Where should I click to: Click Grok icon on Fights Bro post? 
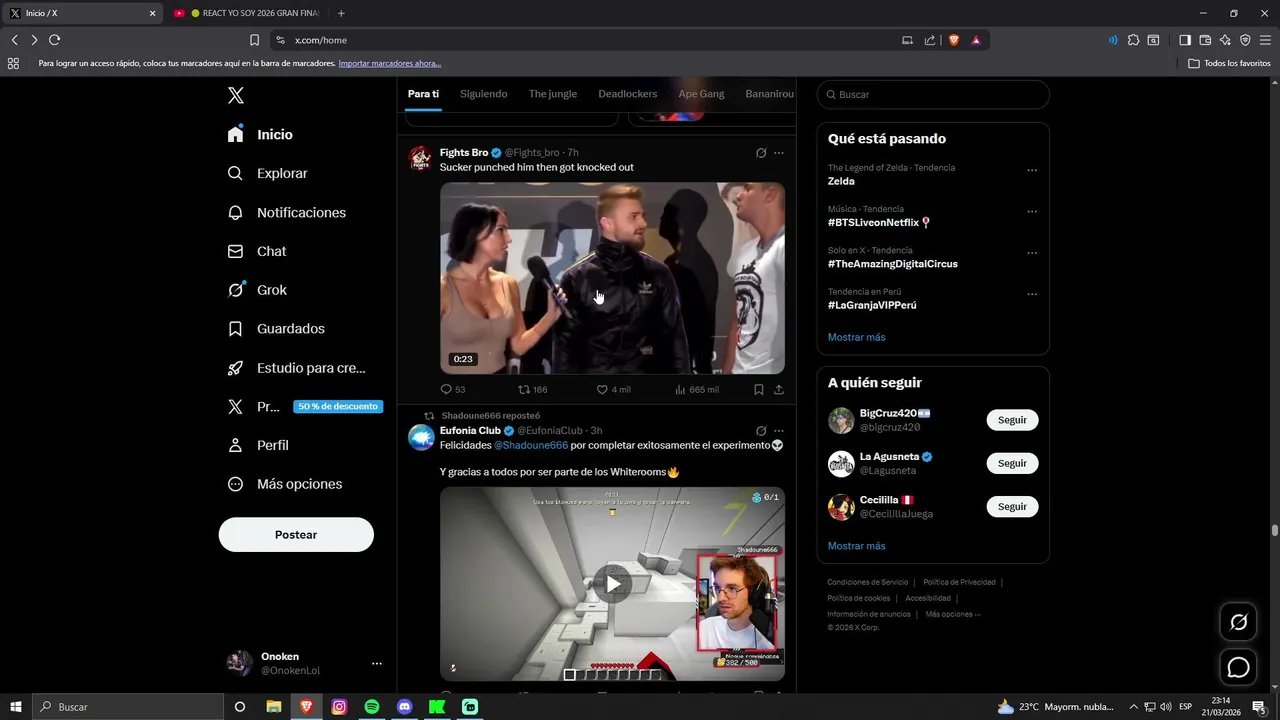coord(761,153)
